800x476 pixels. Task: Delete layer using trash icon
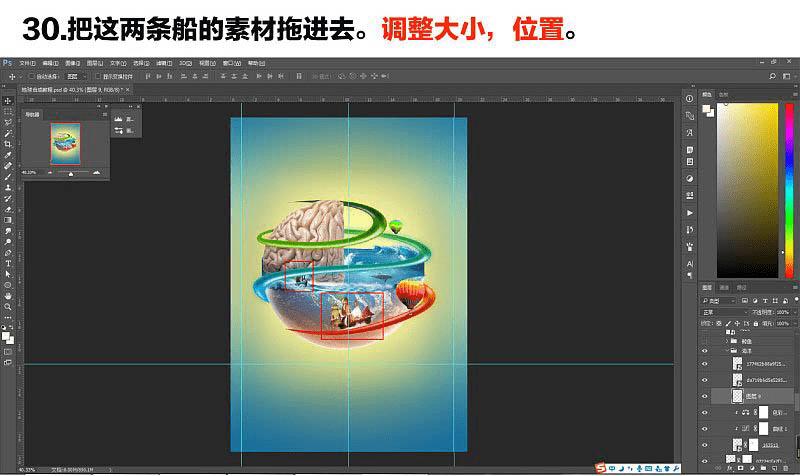coord(786,468)
